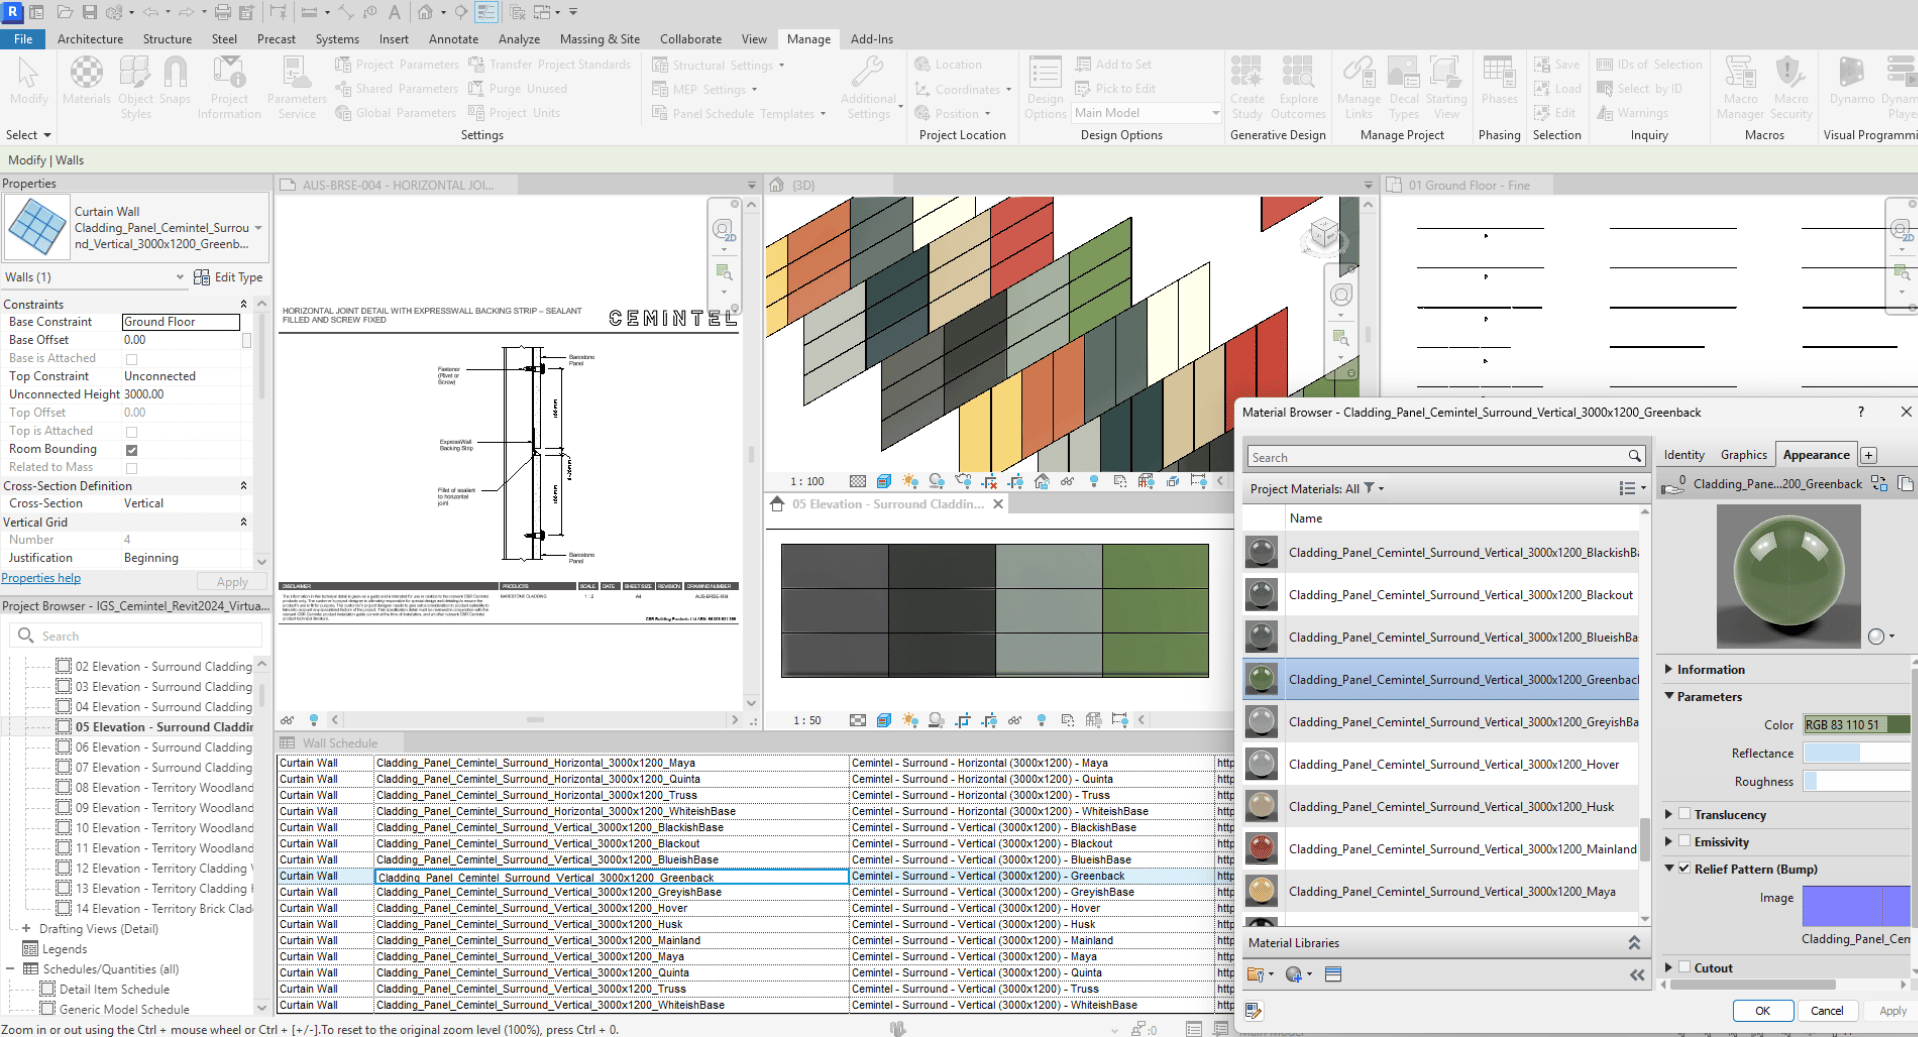Open Object Styles settings
The width and height of the screenshot is (1918, 1037).
click(135, 87)
